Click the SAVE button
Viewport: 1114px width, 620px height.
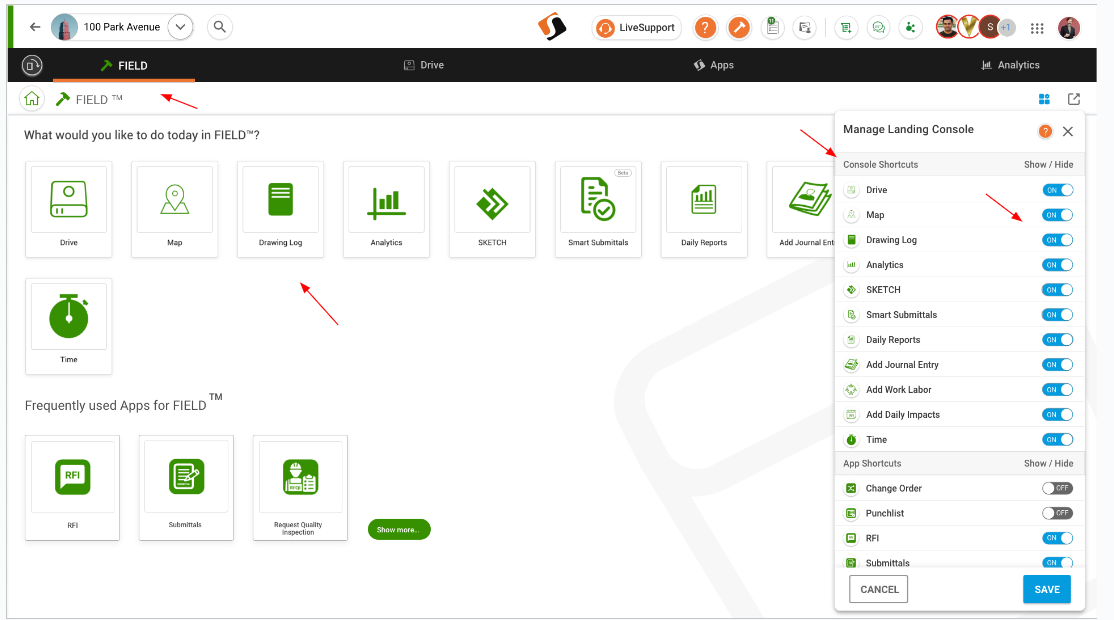[1047, 589]
